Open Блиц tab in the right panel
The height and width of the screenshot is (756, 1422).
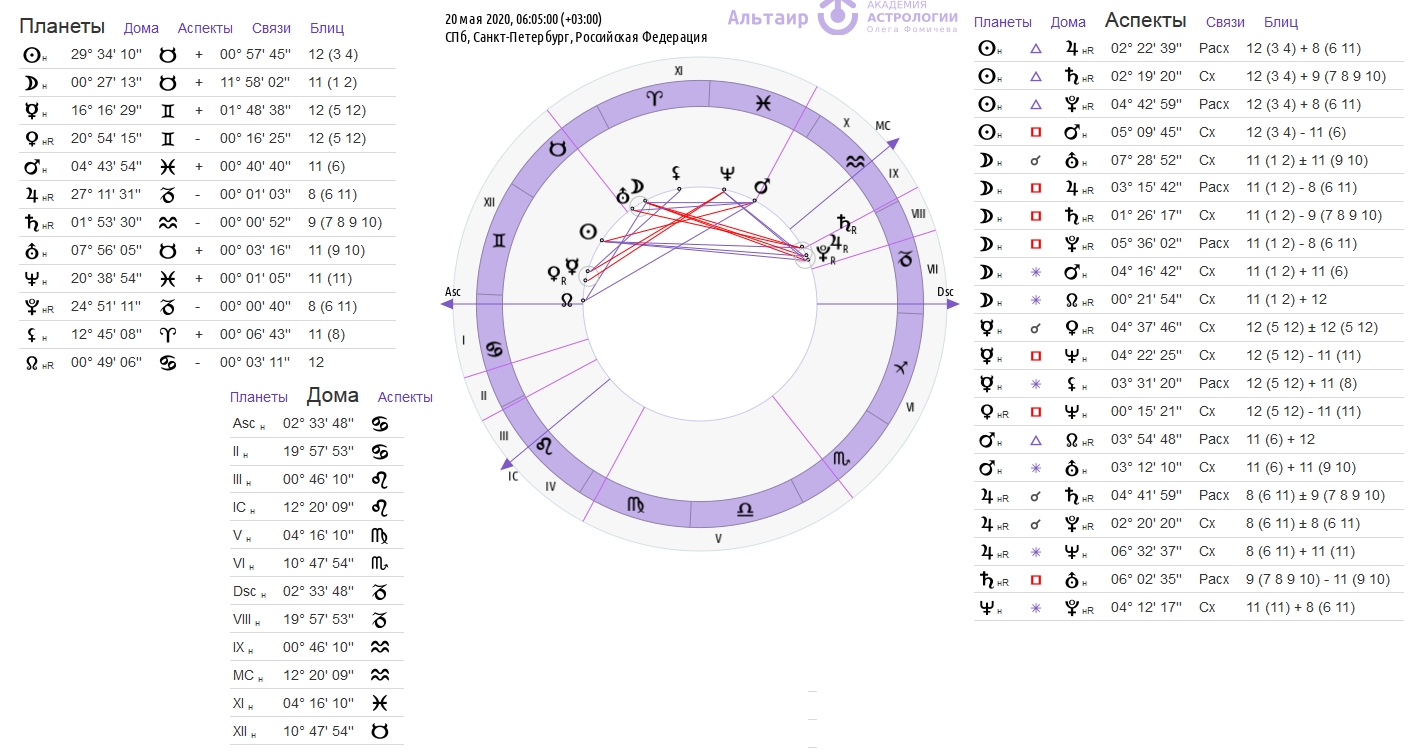point(1281,22)
